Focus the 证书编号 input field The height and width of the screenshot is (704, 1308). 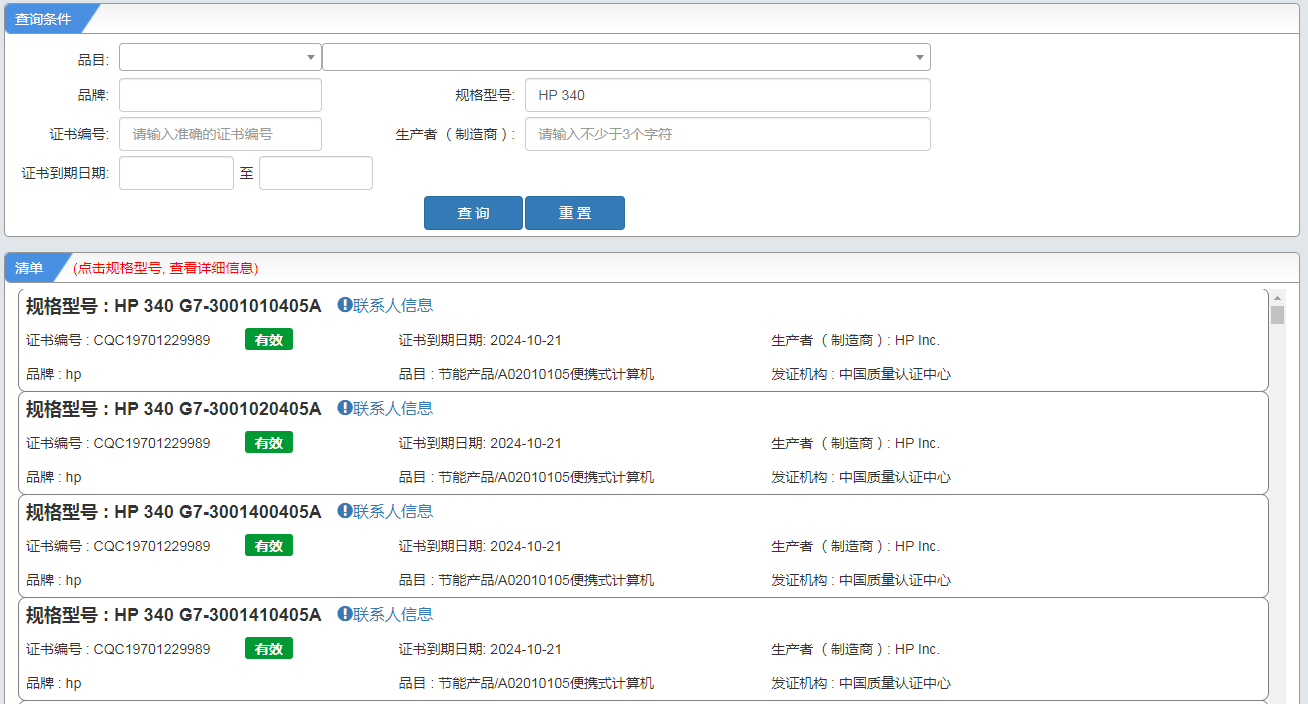click(x=220, y=134)
